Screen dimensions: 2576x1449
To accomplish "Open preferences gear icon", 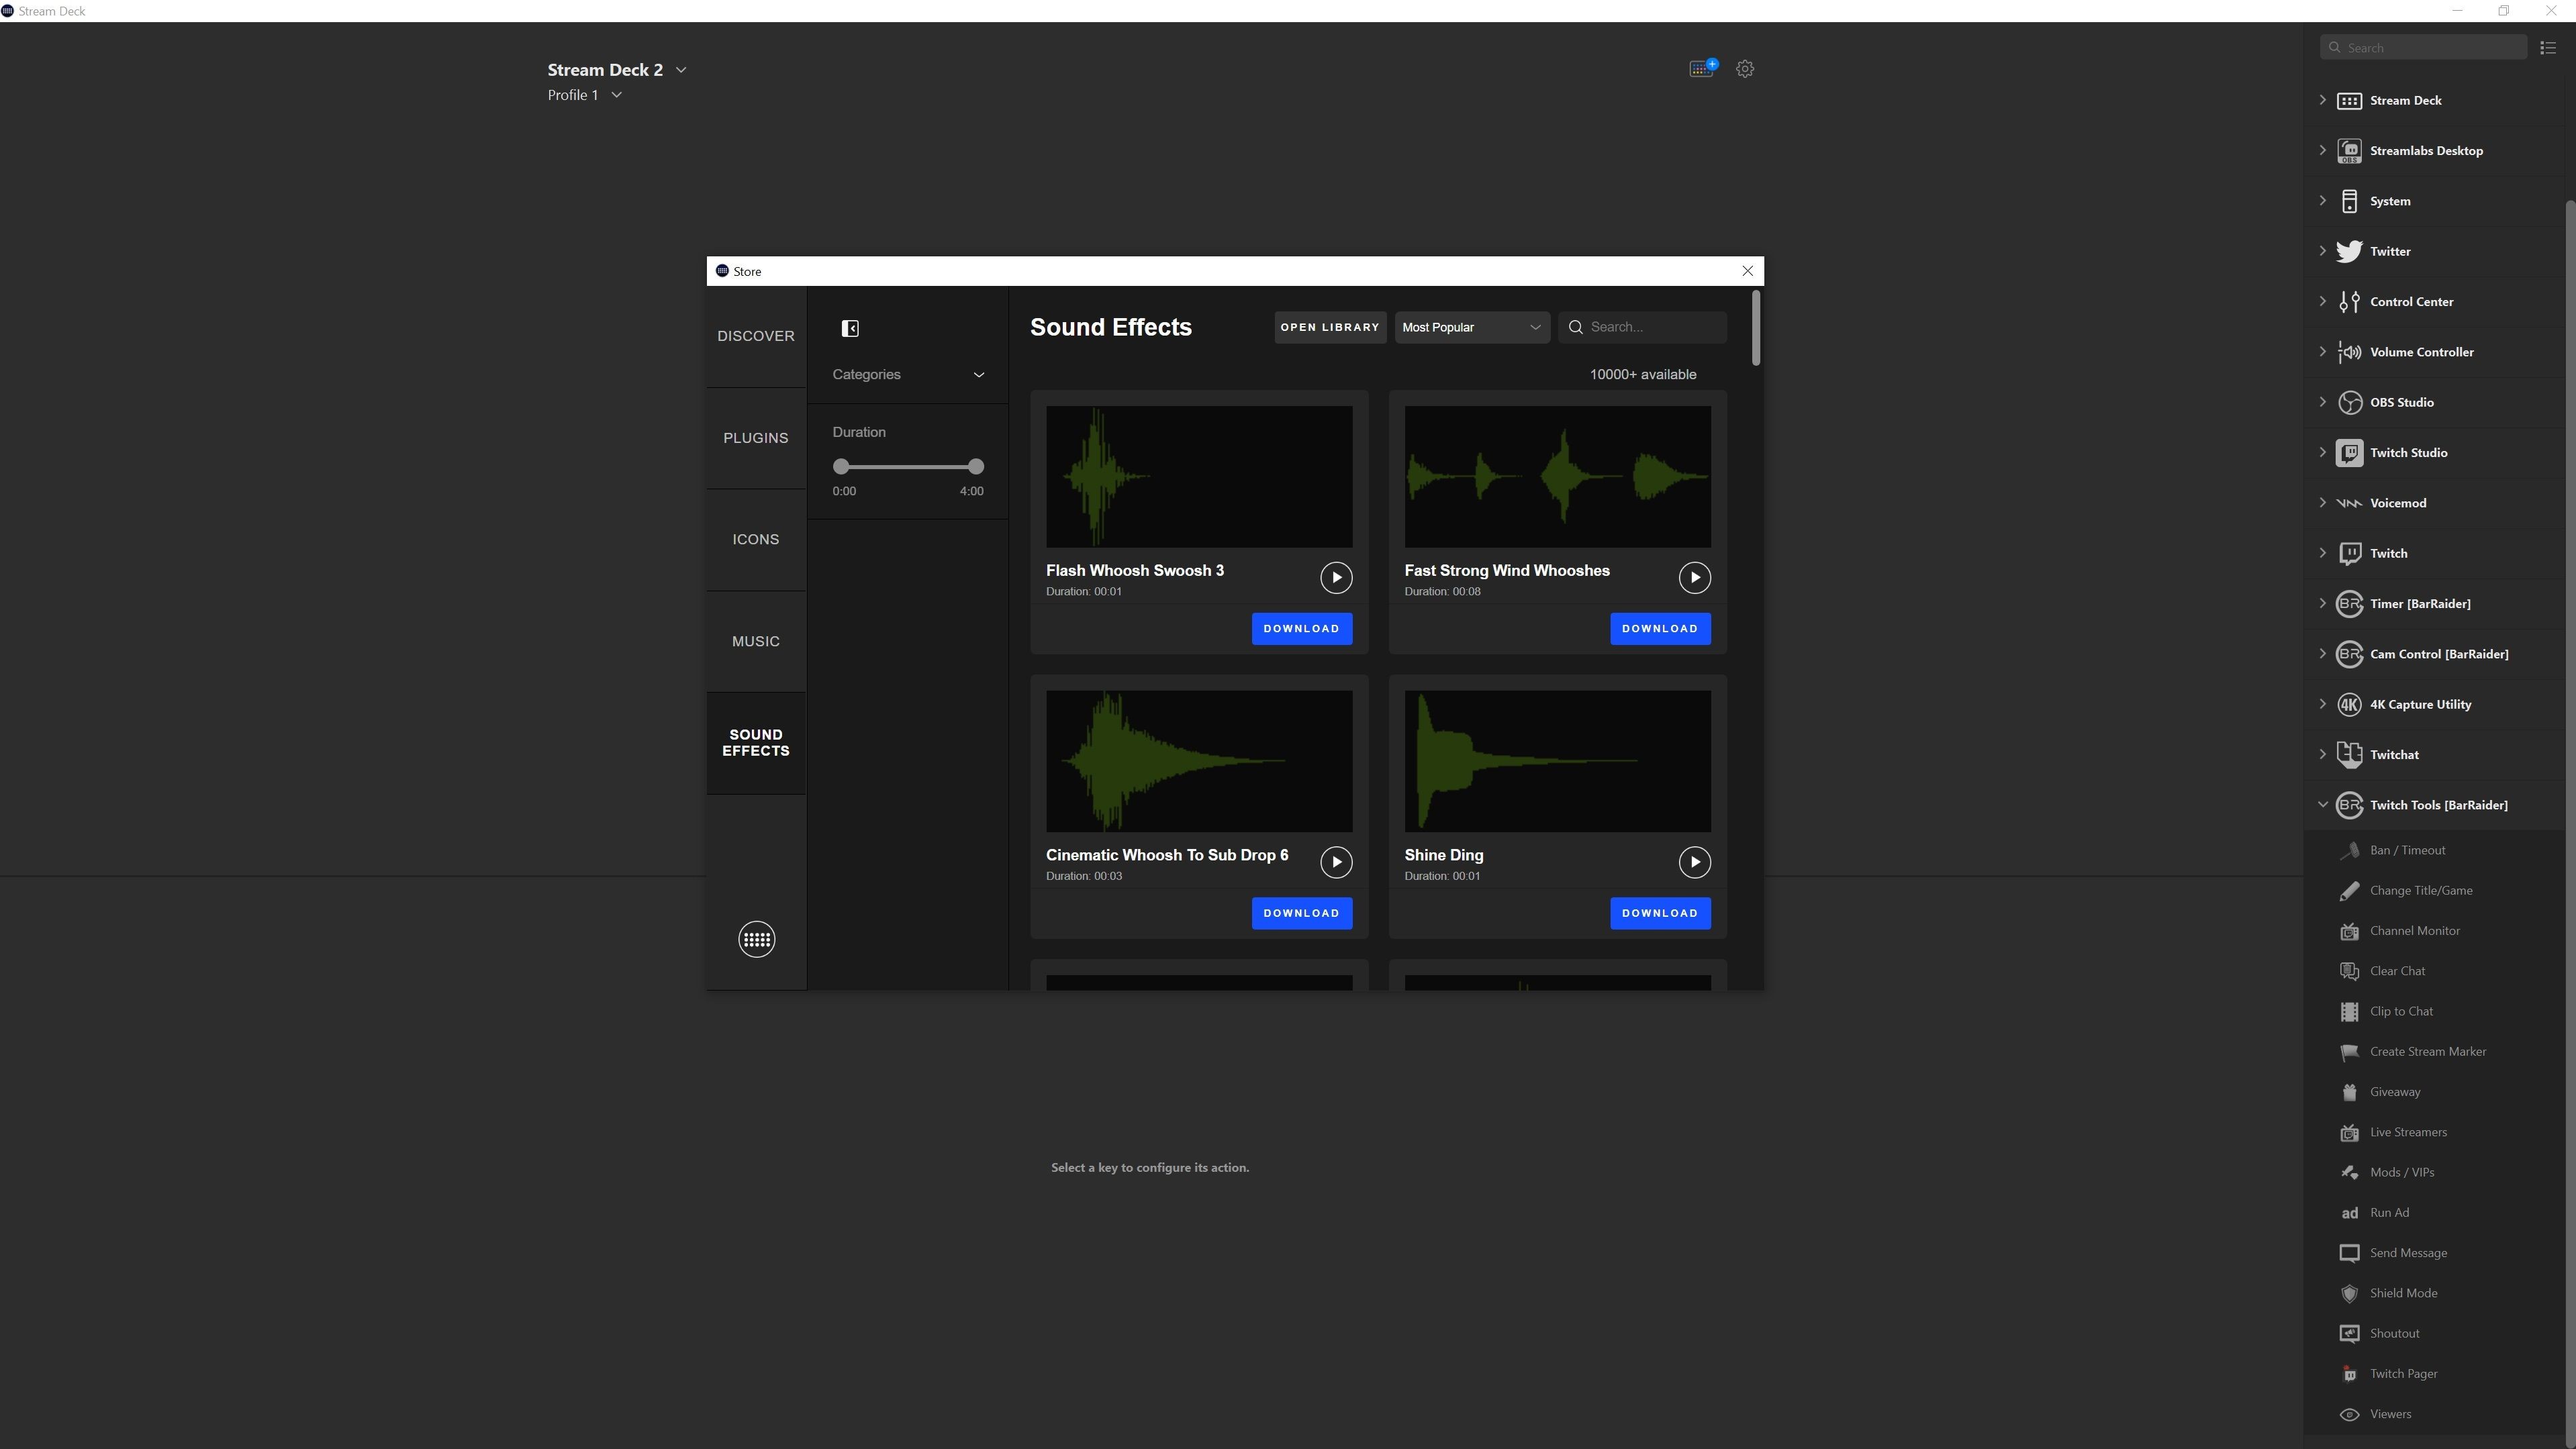I will pyautogui.click(x=1745, y=69).
